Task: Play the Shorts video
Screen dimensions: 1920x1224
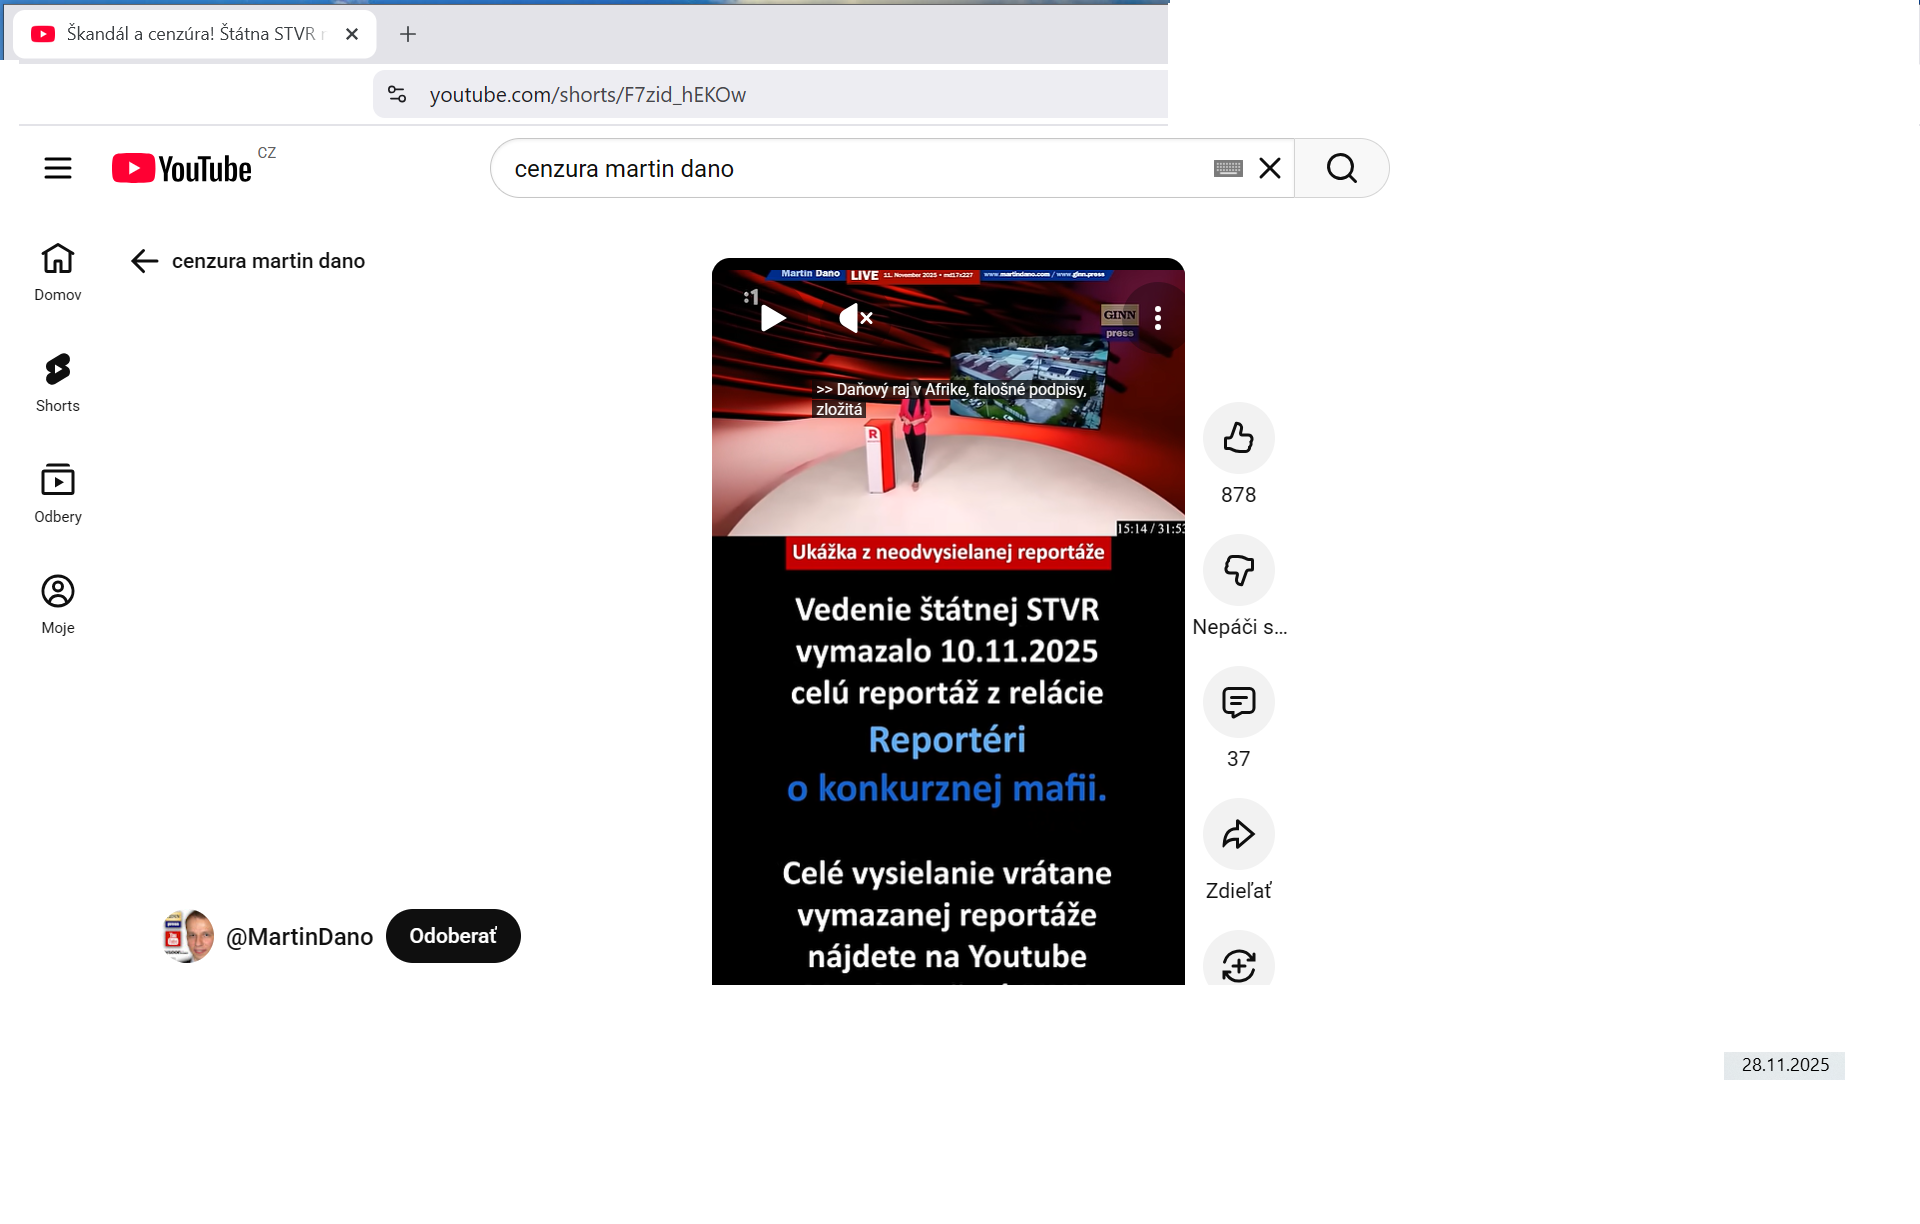Action: [x=772, y=318]
